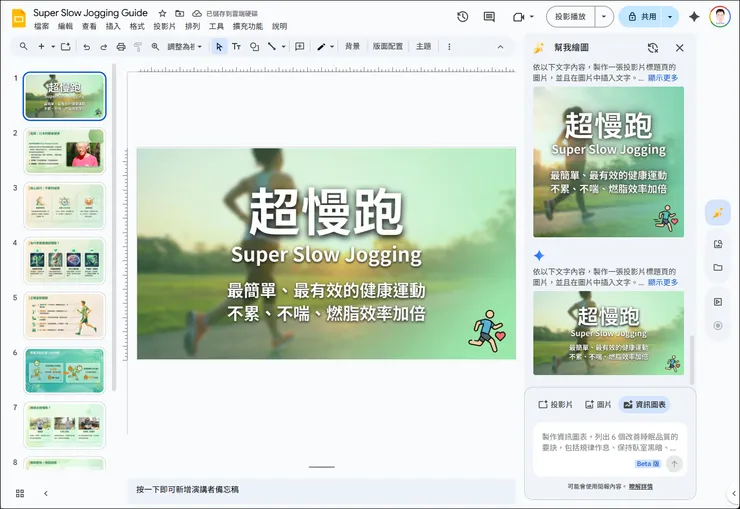The height and width of the screenshot is (509, 740).
Task: Open the 投影播放 dropdown arrow
Action: coord(604,17)
